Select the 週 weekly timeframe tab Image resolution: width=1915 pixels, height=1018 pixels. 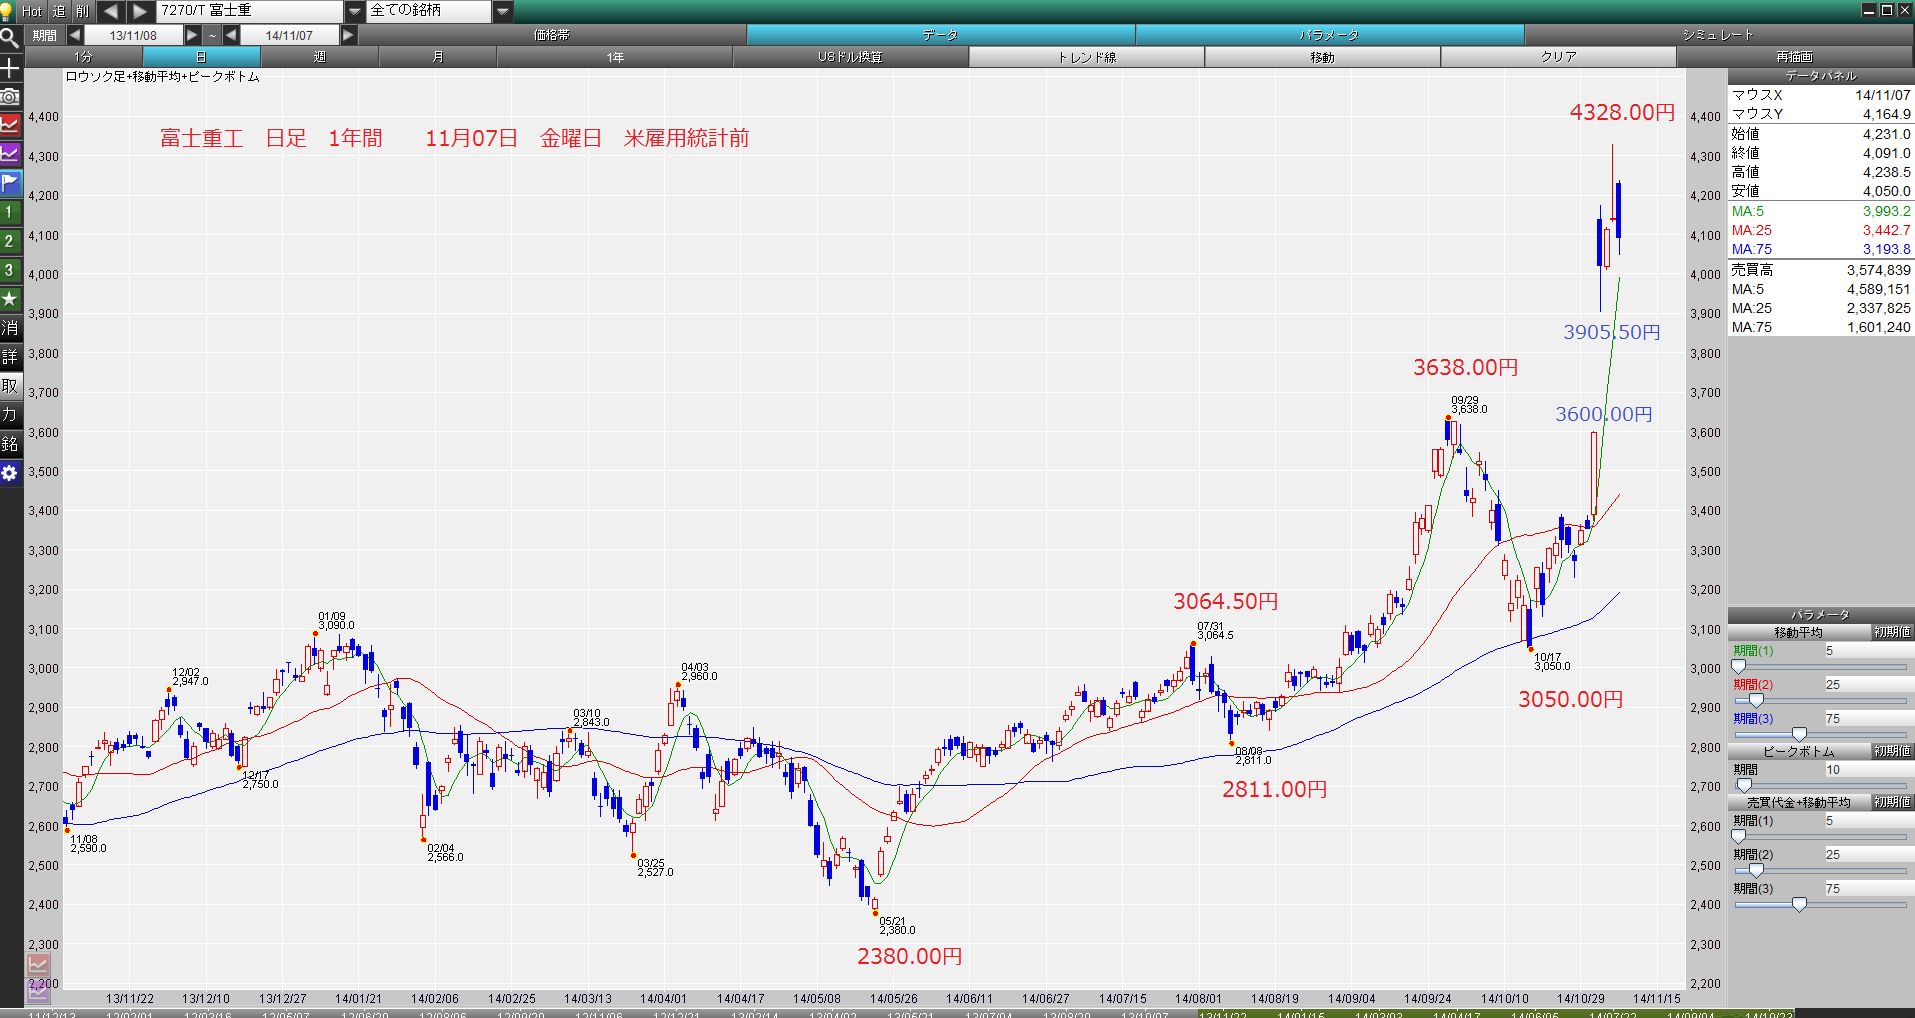[319, 57]
